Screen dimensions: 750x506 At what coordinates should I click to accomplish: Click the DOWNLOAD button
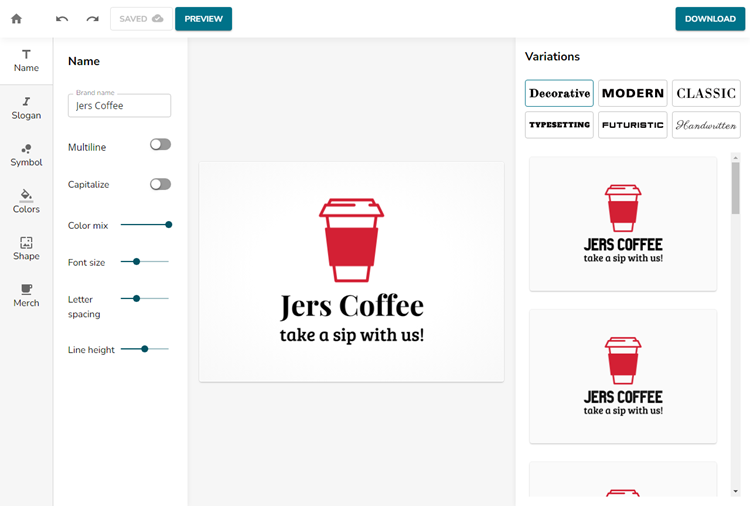pos(710,19)
